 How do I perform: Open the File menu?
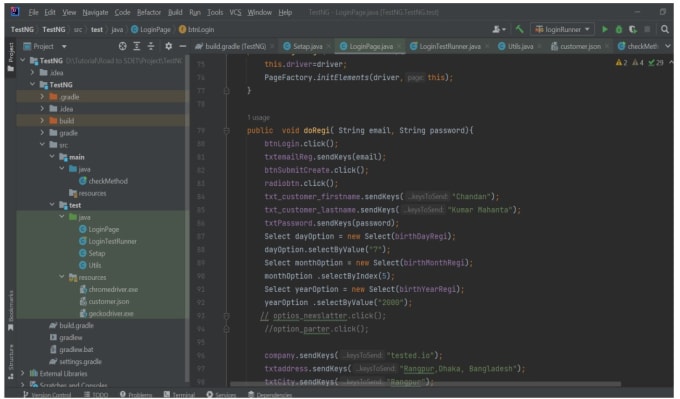click(x=33, y=13)
